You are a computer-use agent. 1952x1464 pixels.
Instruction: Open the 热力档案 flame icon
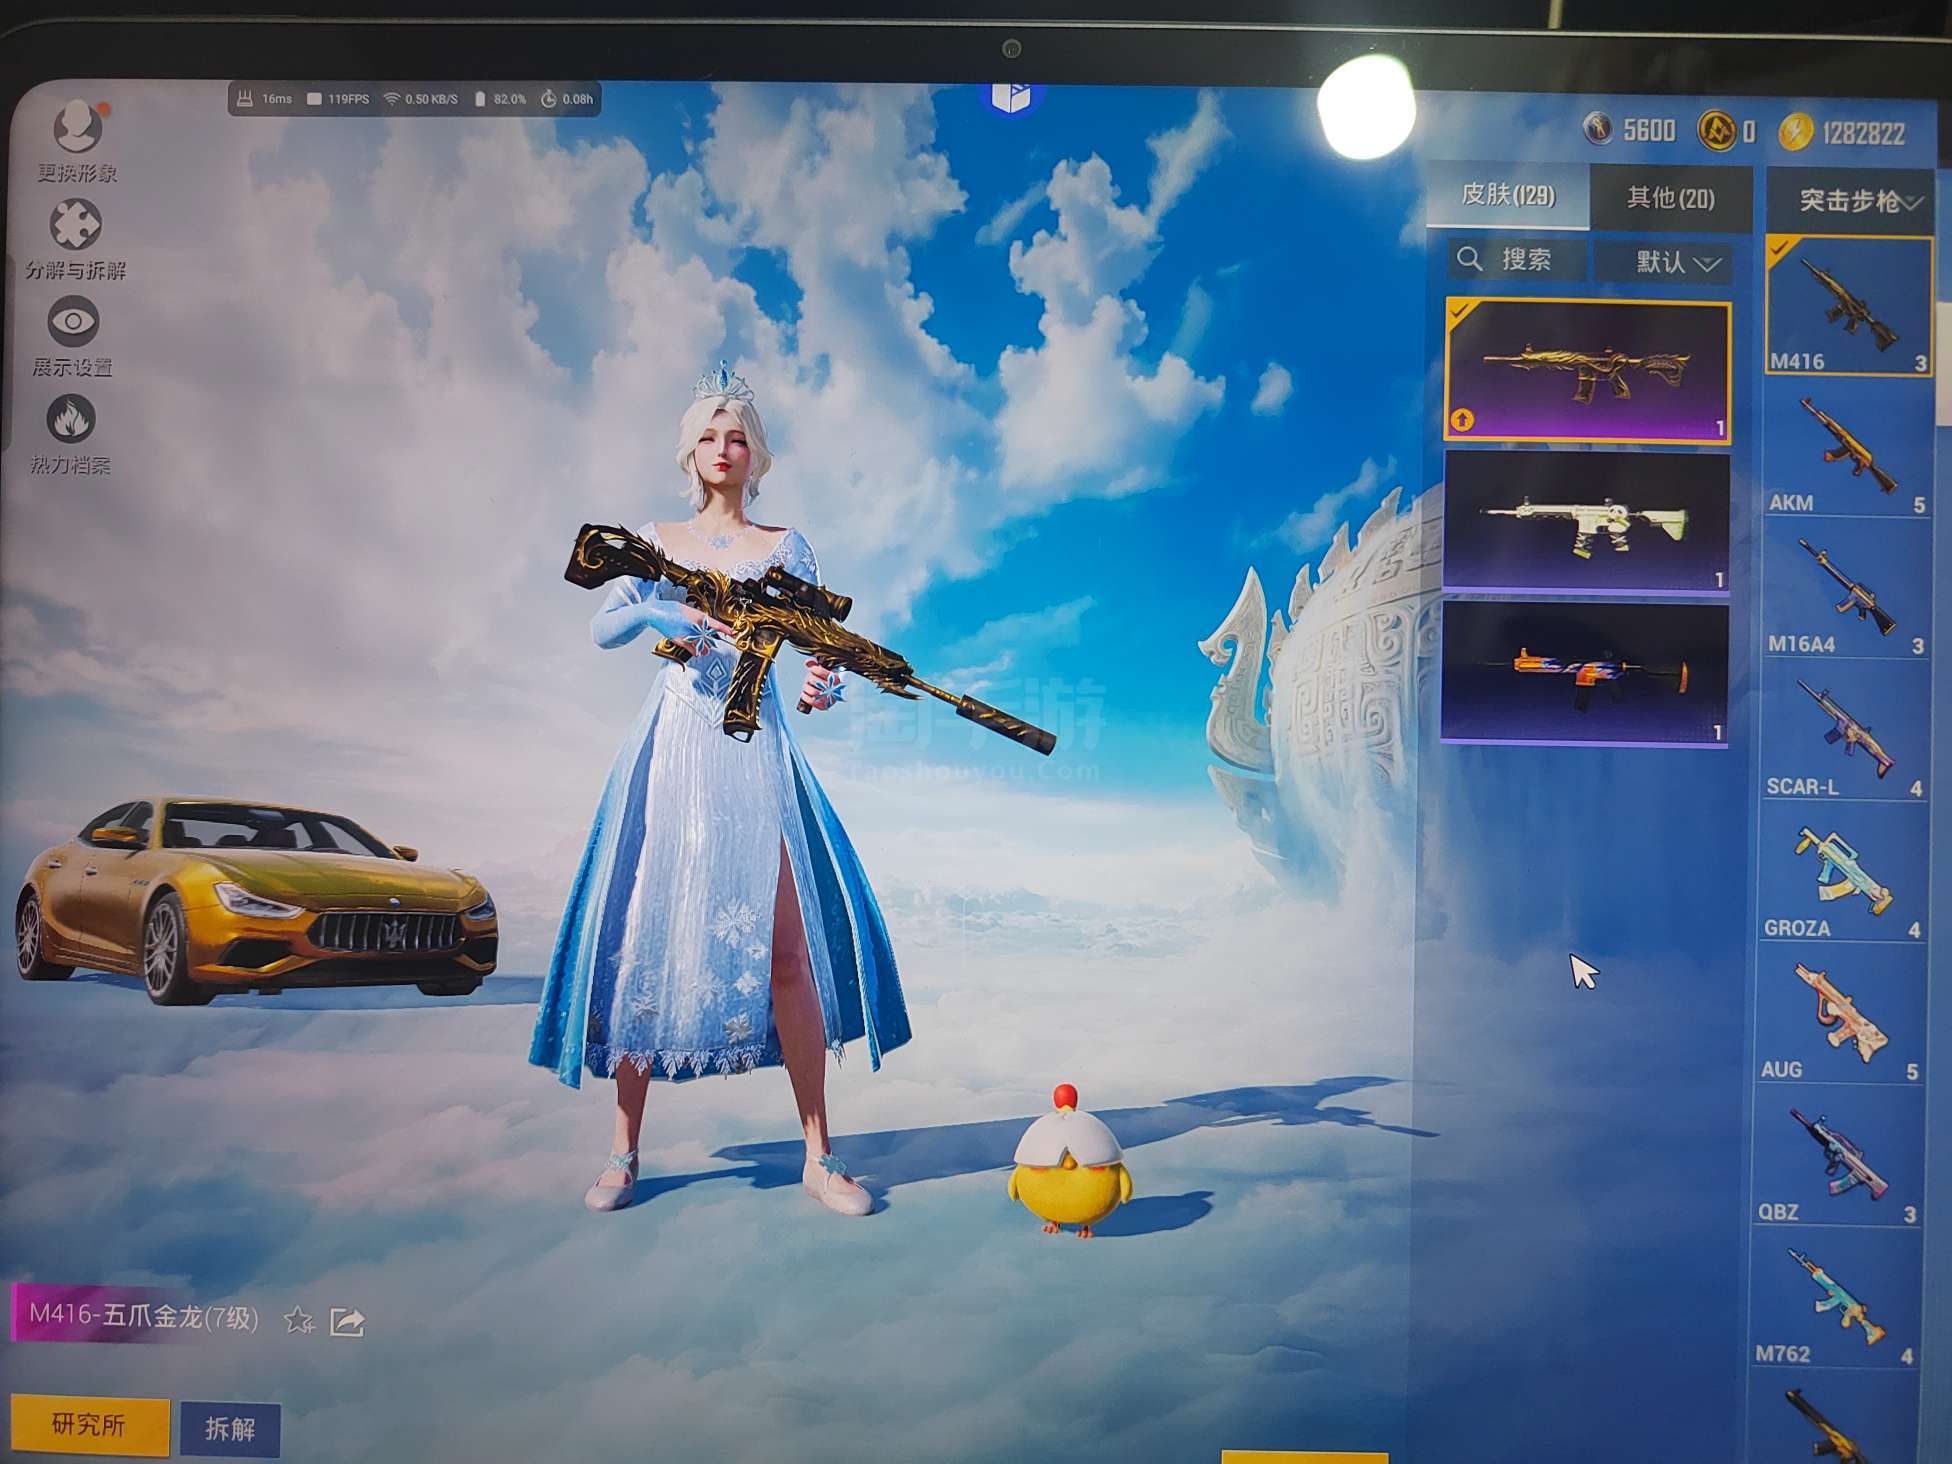[x=71, y=419]
